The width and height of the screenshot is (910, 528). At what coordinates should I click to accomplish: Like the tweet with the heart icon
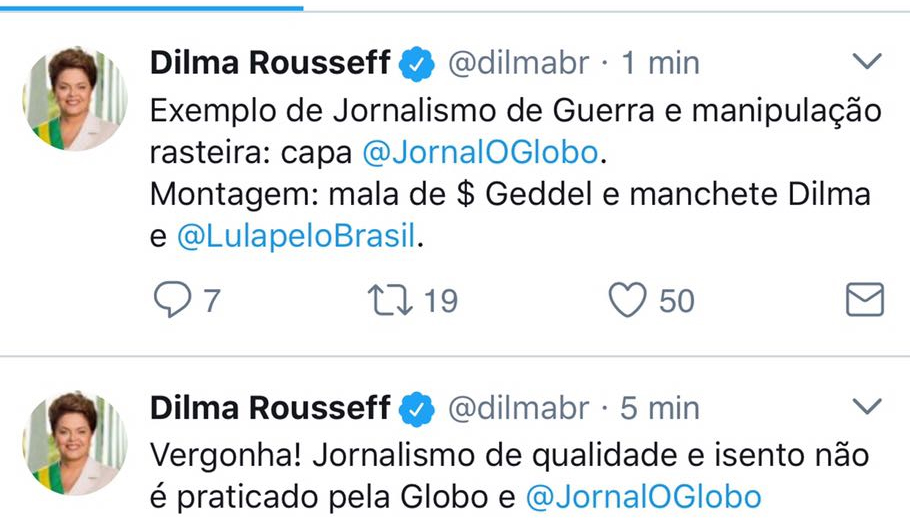click(x=628, y=300)
